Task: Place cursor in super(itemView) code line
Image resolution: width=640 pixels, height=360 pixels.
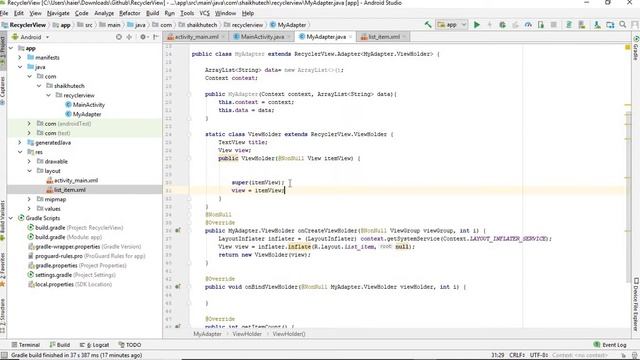Action: pos(258,182)
